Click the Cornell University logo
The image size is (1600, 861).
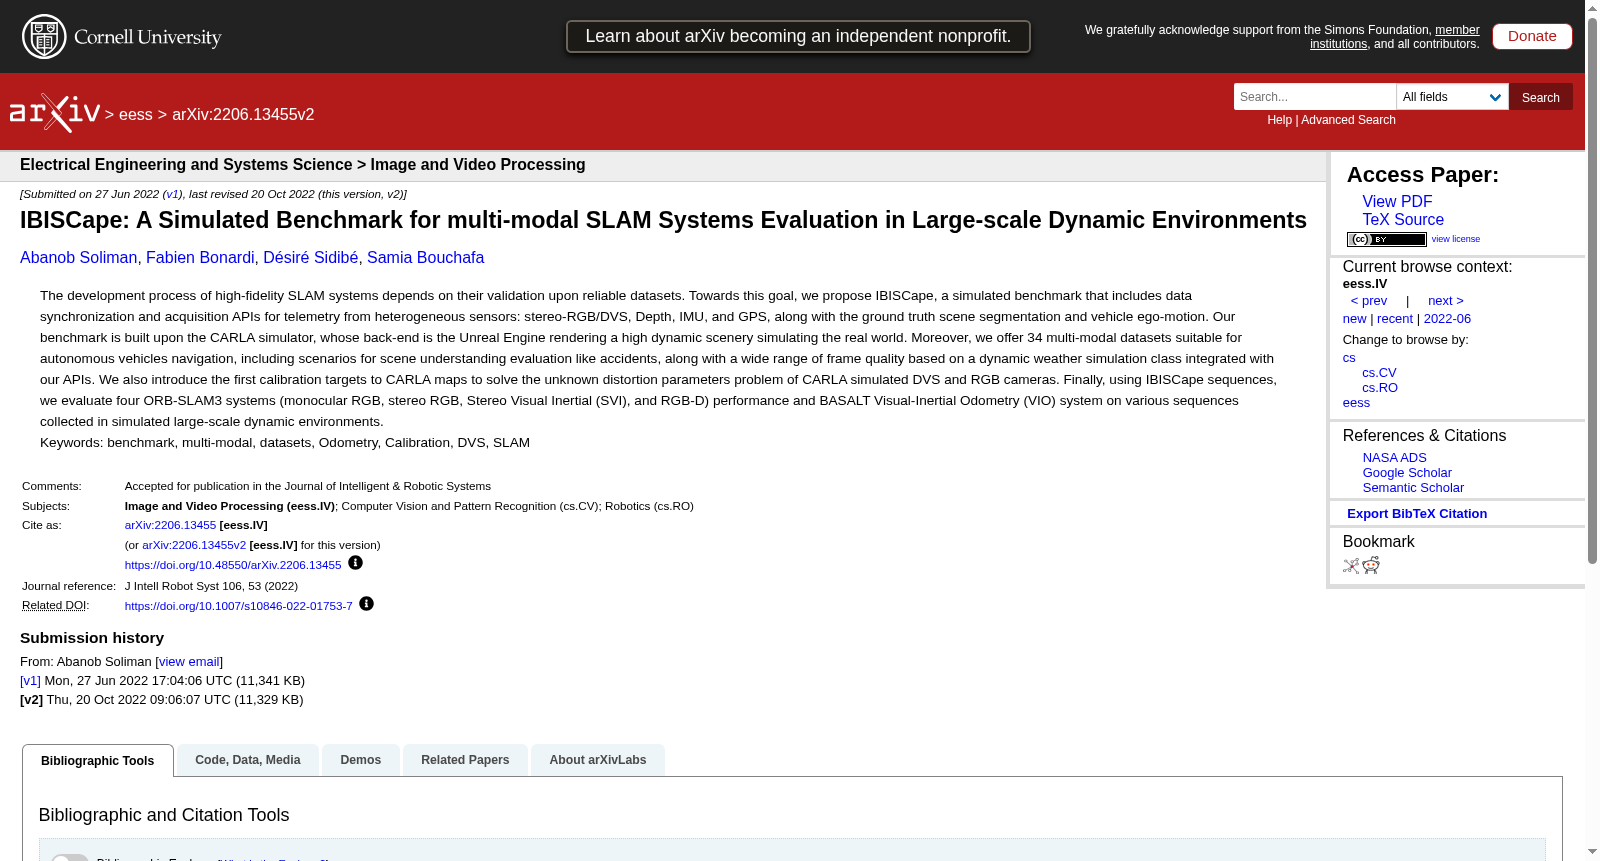point(122,37)
